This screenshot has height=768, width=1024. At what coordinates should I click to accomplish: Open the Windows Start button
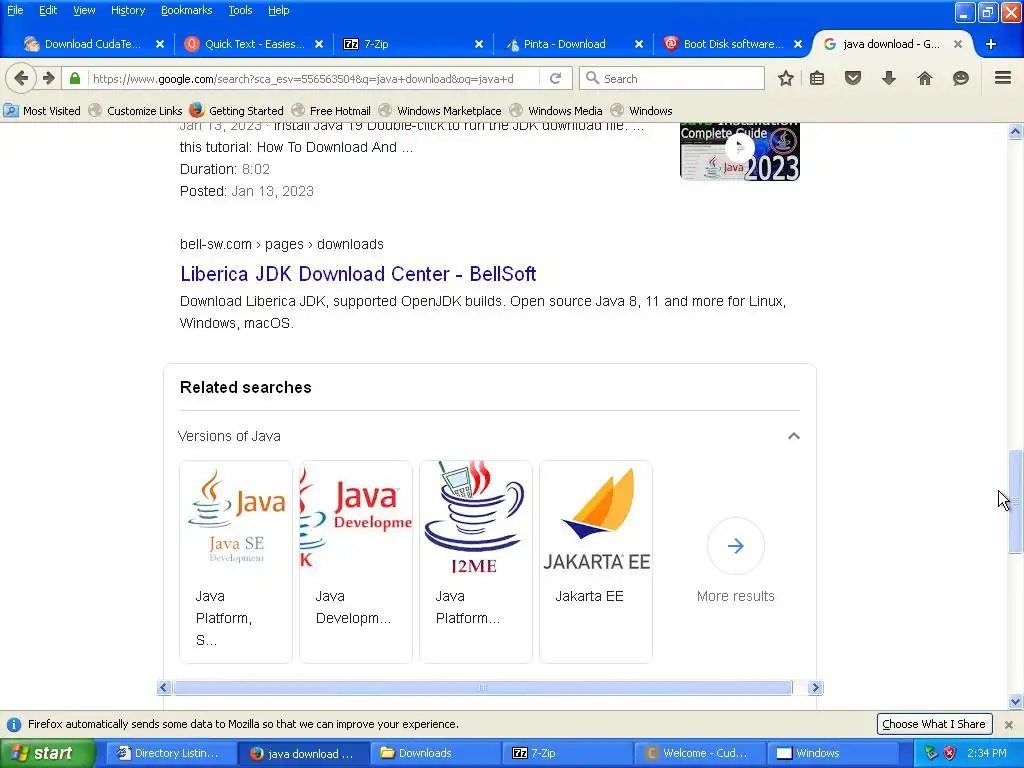coord(47,753)
